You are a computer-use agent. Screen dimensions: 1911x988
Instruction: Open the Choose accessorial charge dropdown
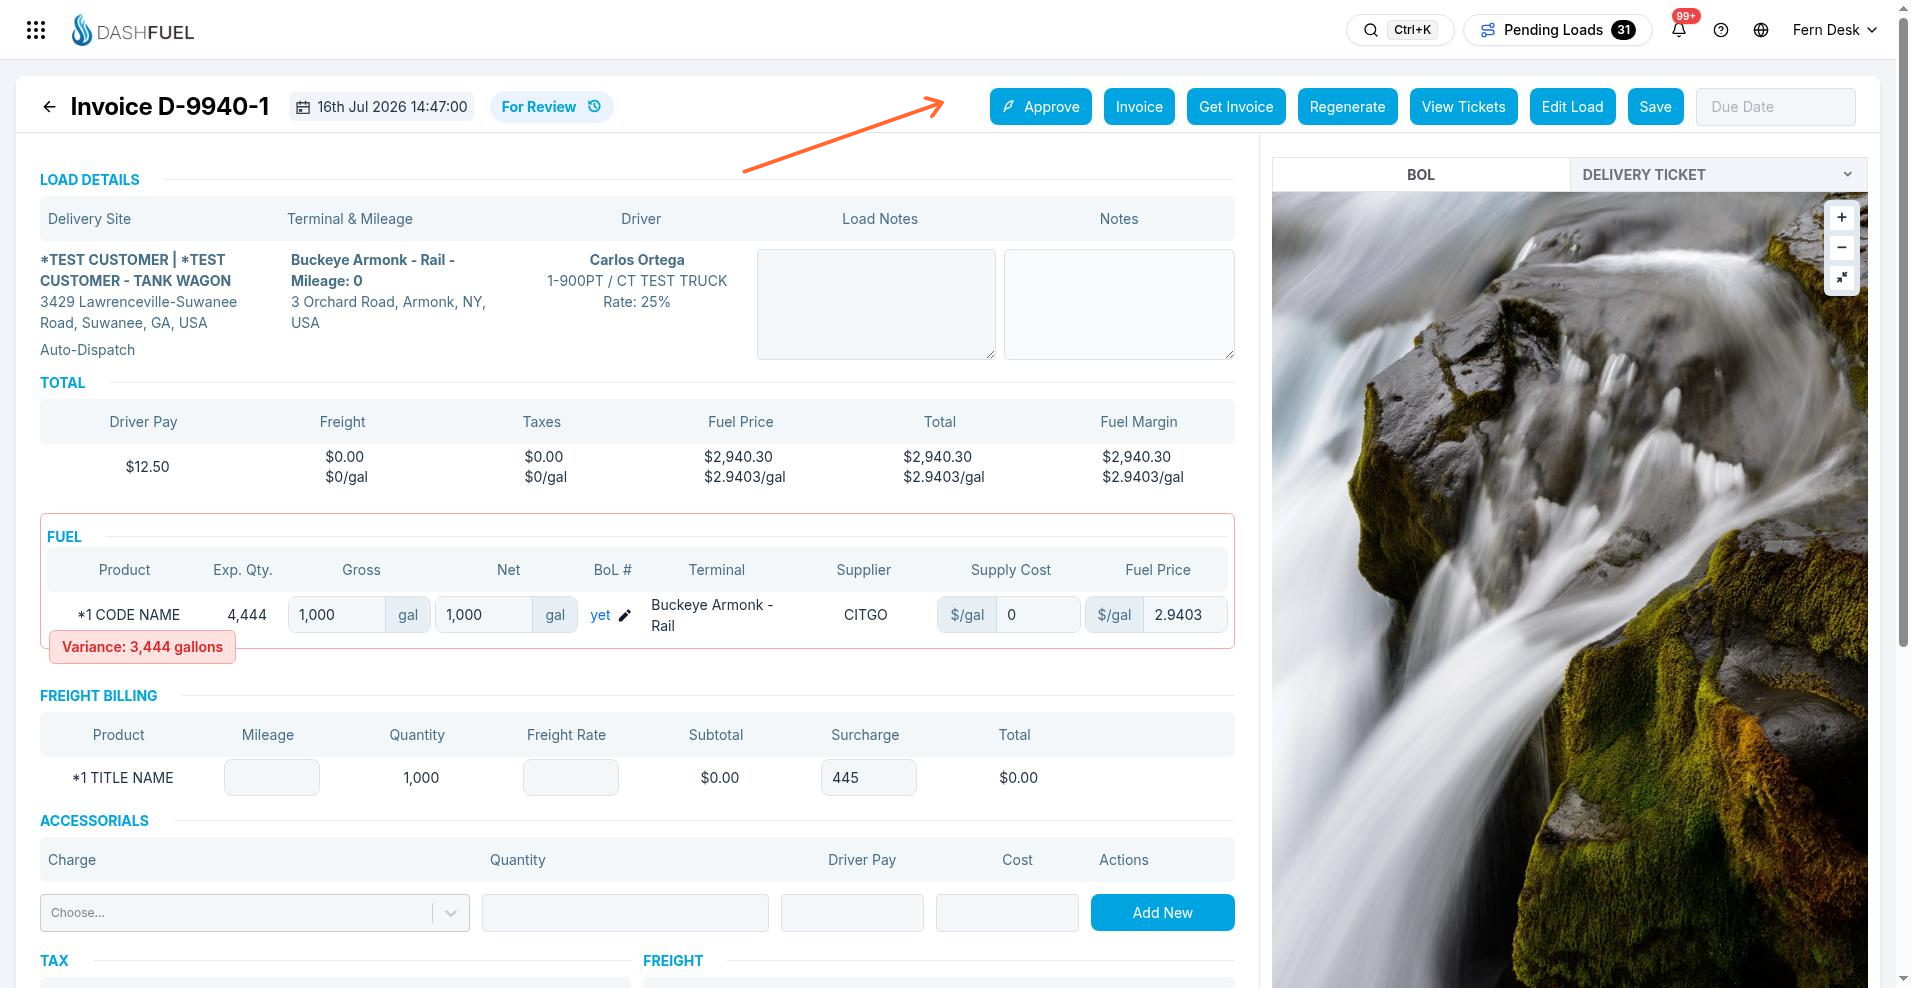coord(255,913)
